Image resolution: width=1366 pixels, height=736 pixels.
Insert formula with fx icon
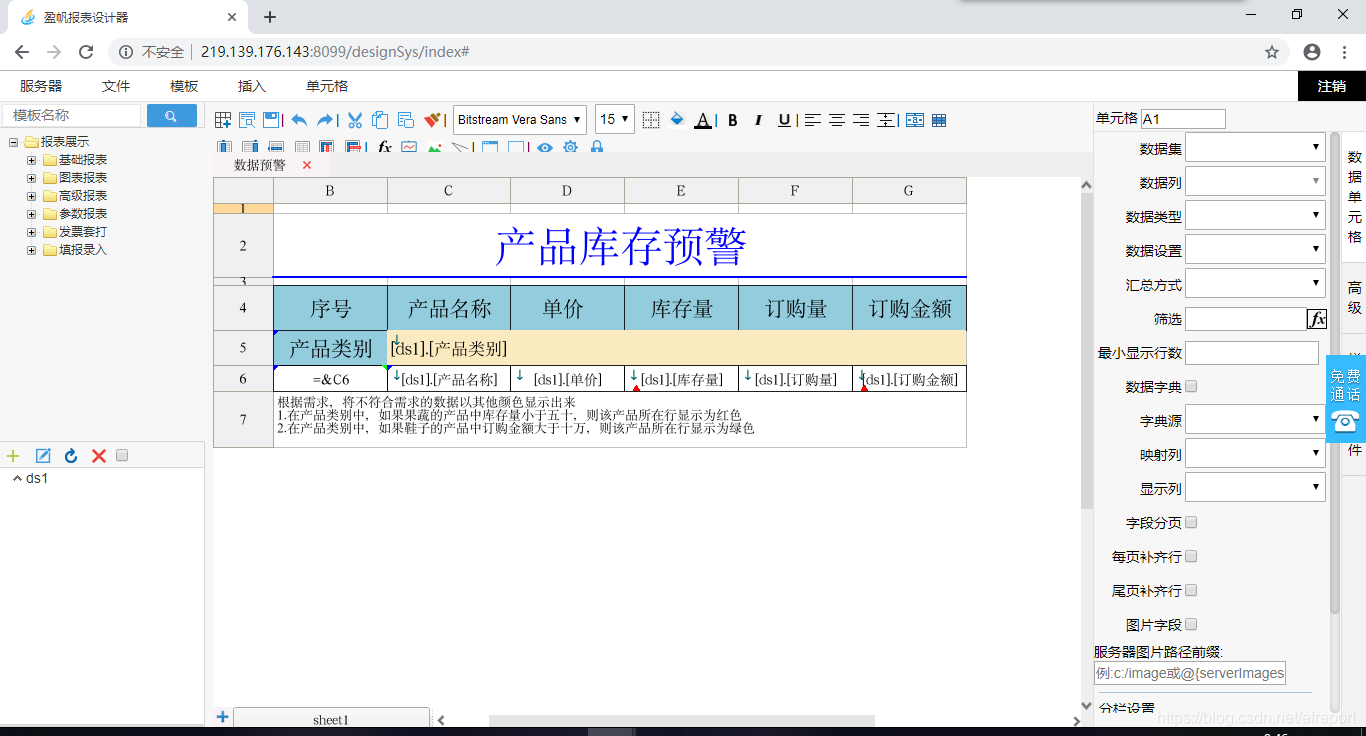click(x=384, y=147)
